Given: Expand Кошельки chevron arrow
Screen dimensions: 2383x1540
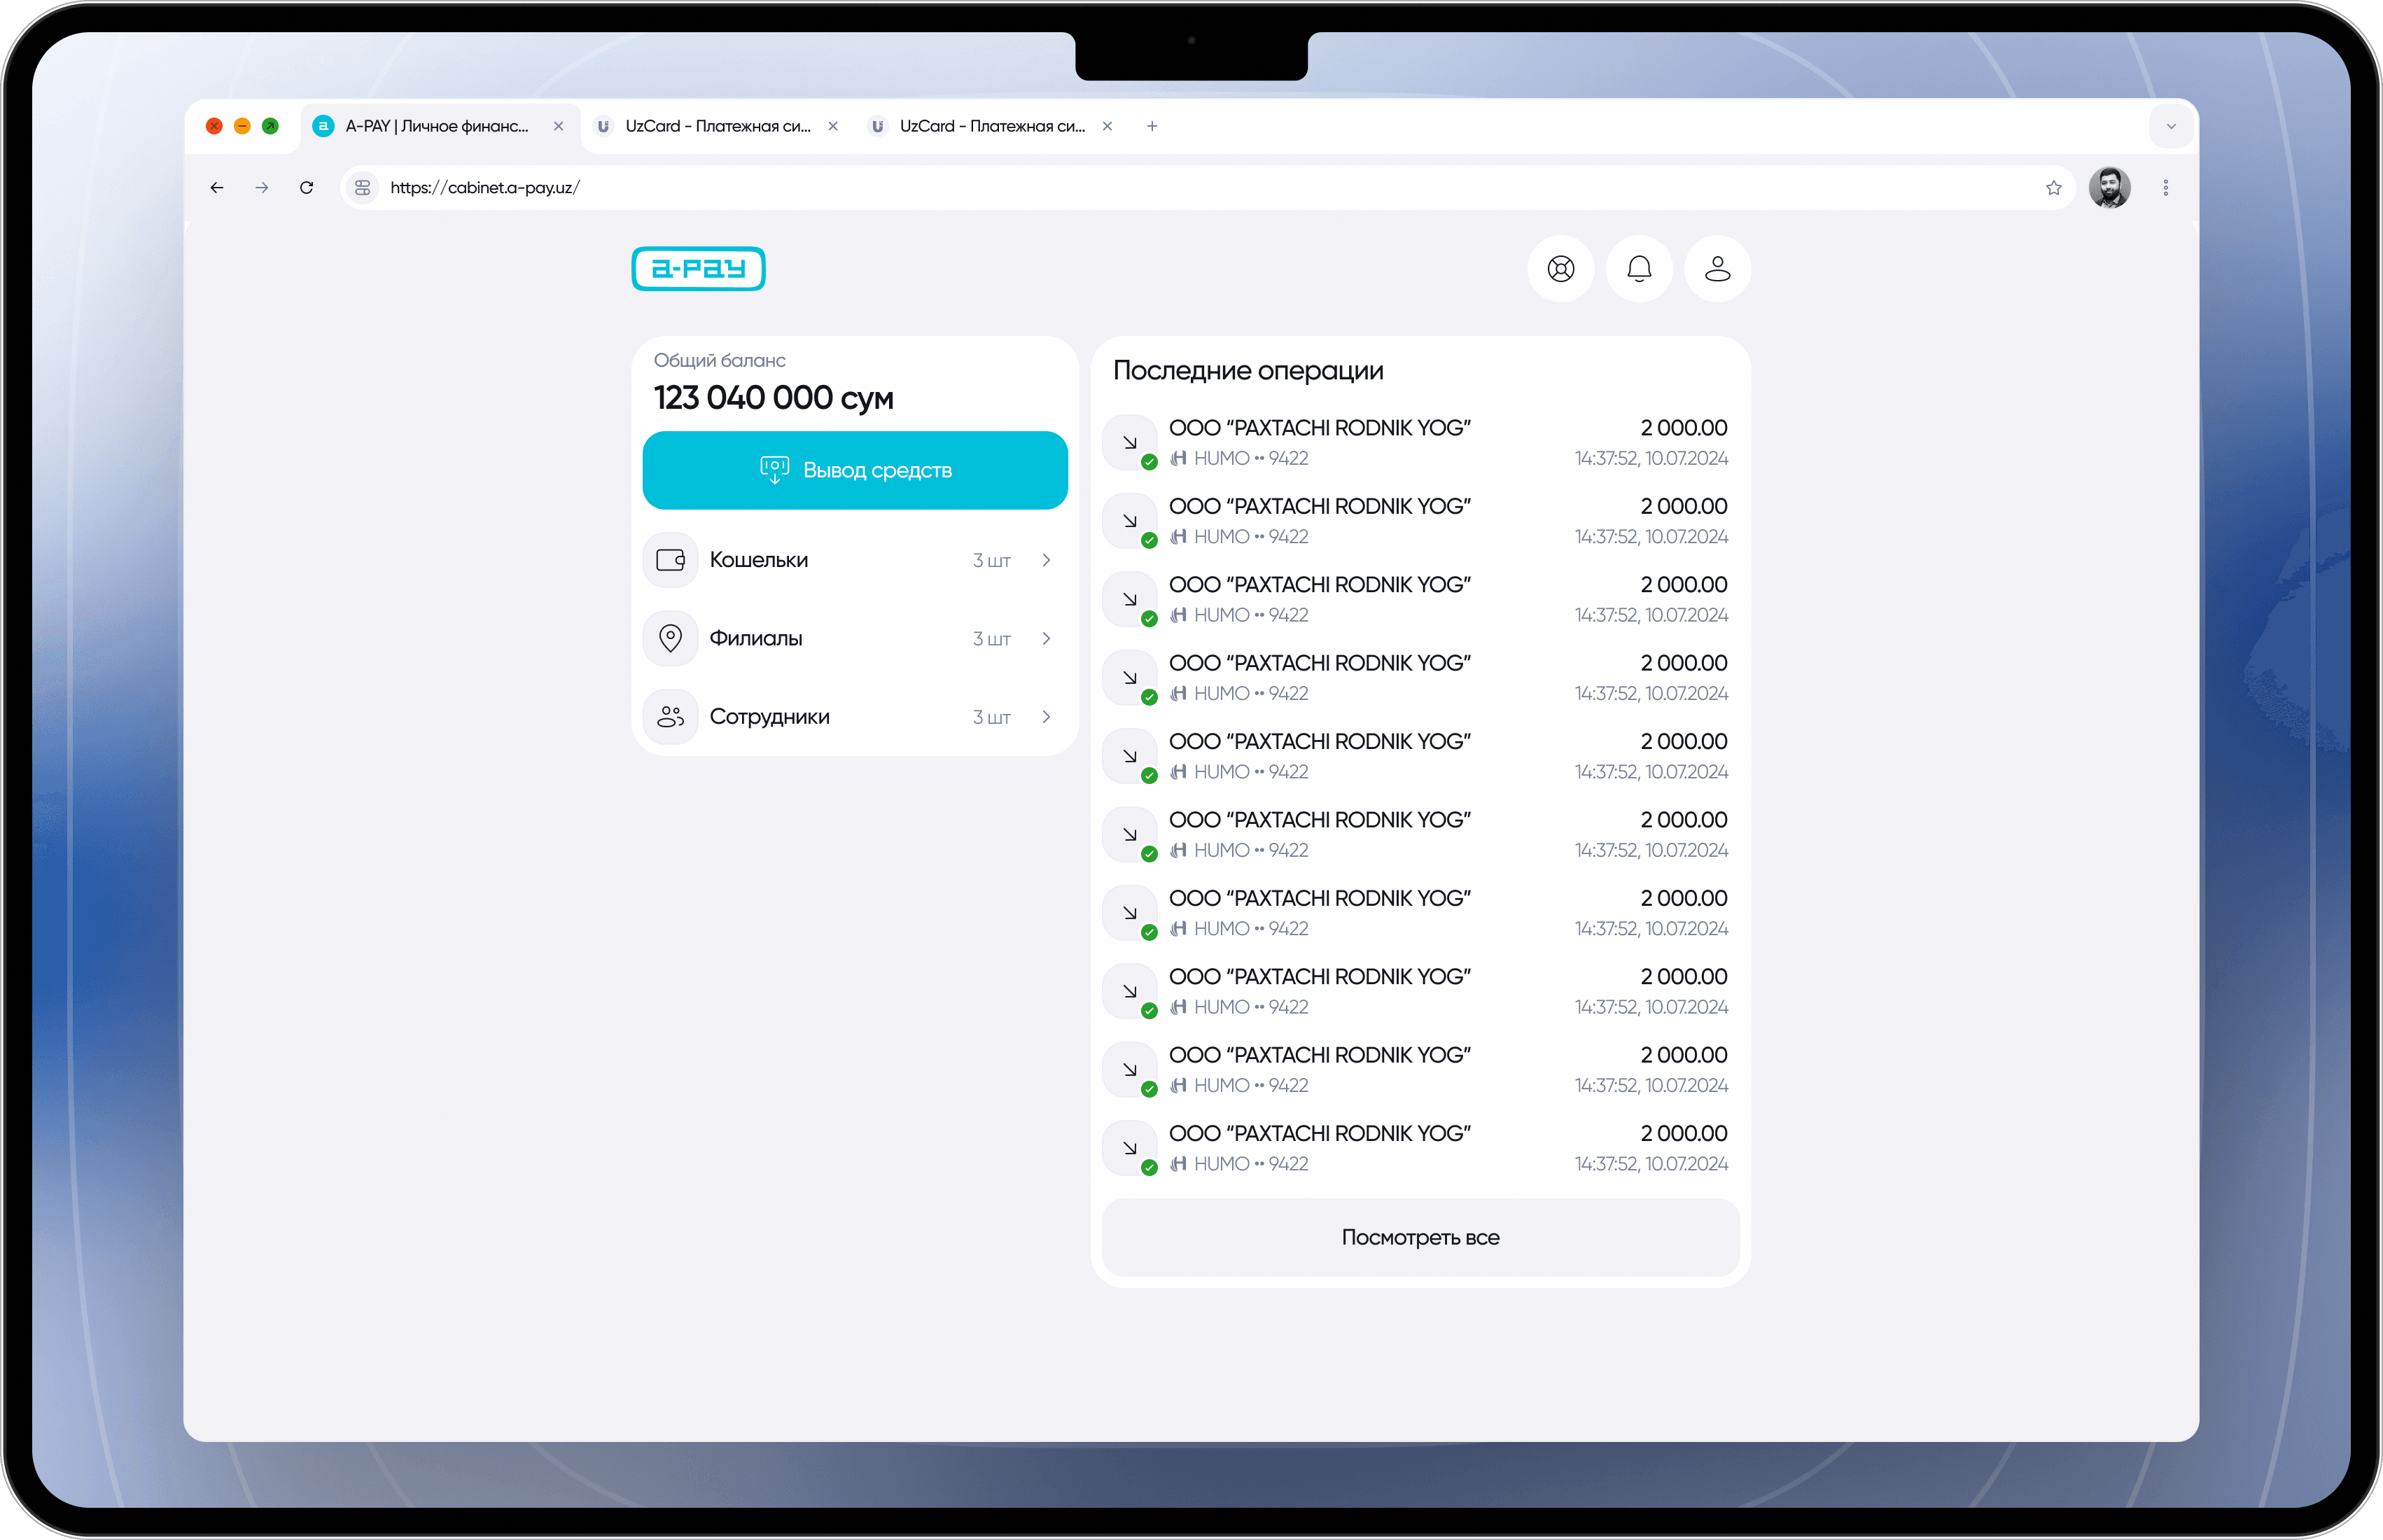Looking at the screenshot, I should point(1046,560).
